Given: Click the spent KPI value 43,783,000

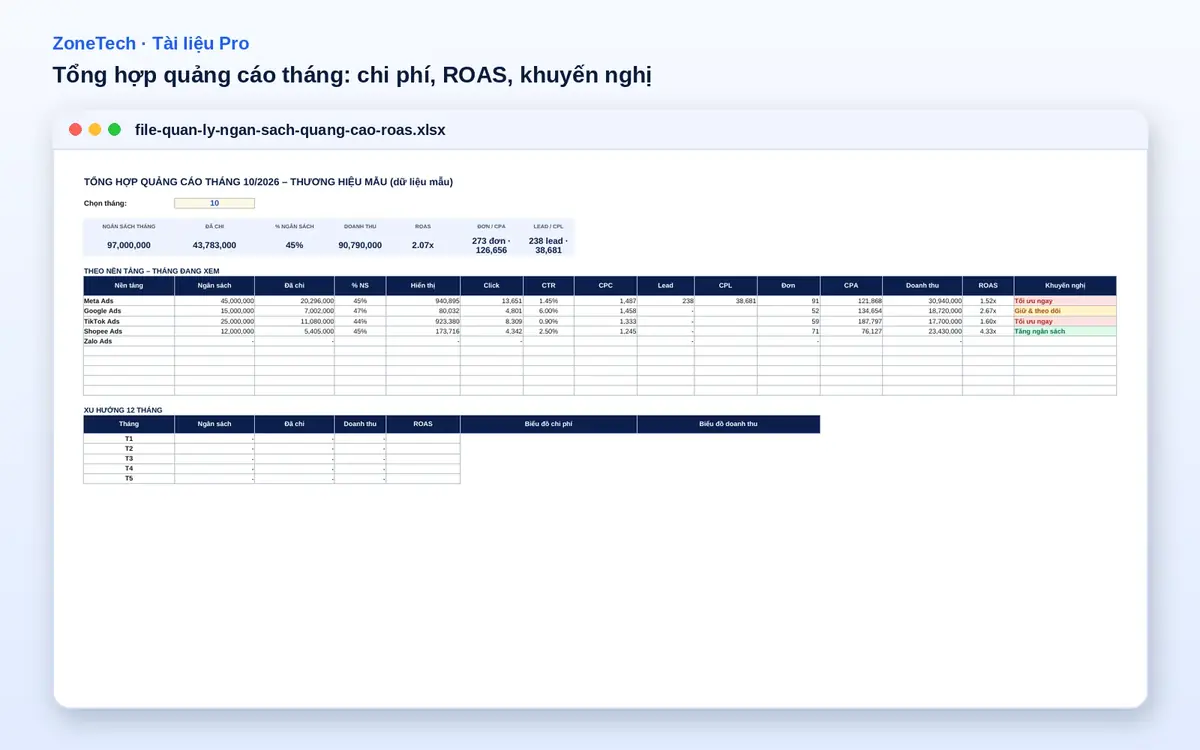Looking at the screenshot, I should [x=214, y=245].
